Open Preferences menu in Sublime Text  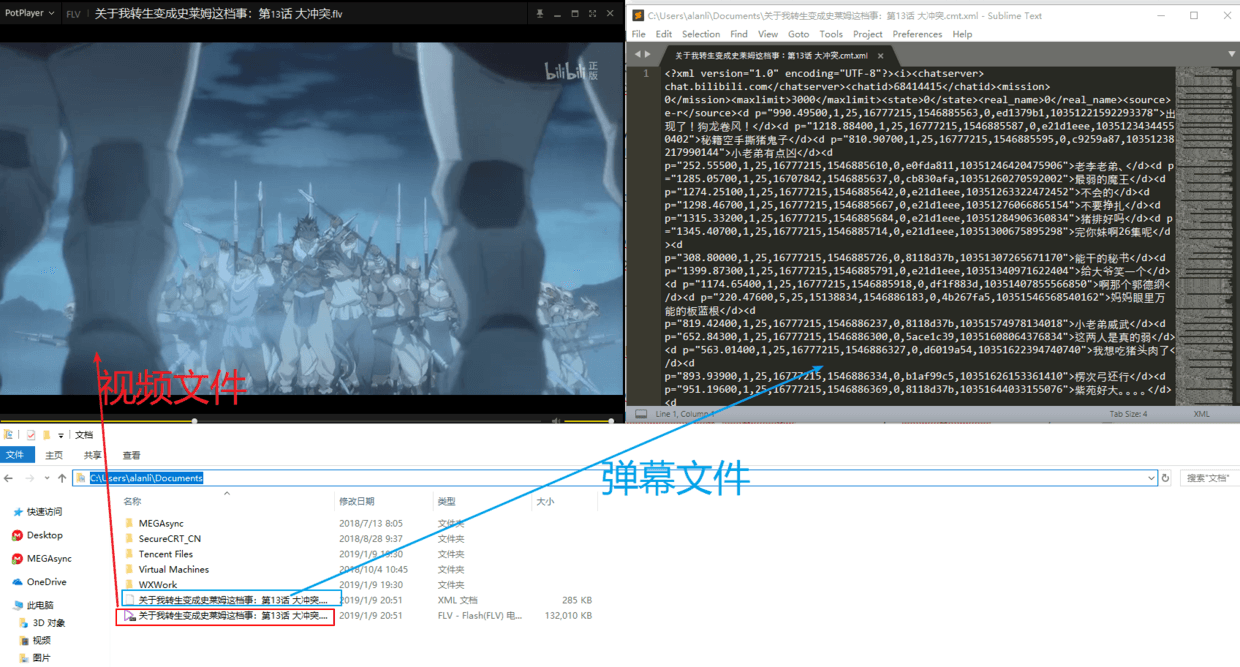[x=918, y=34]
